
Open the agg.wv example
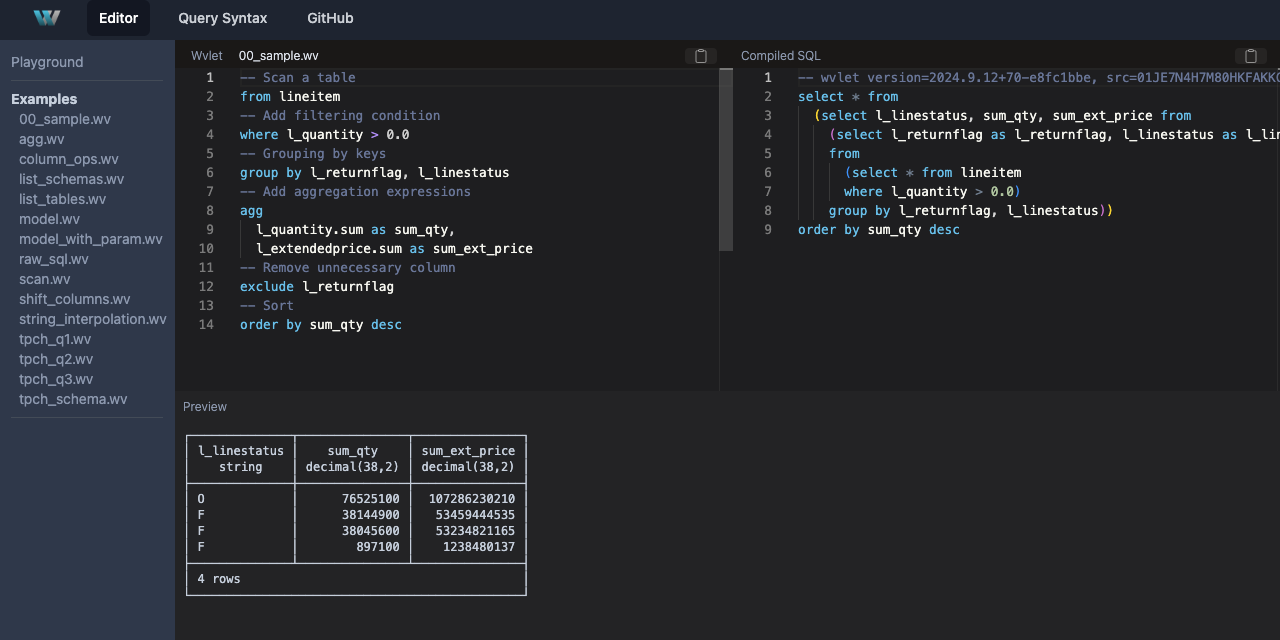(x=41, y=139)
